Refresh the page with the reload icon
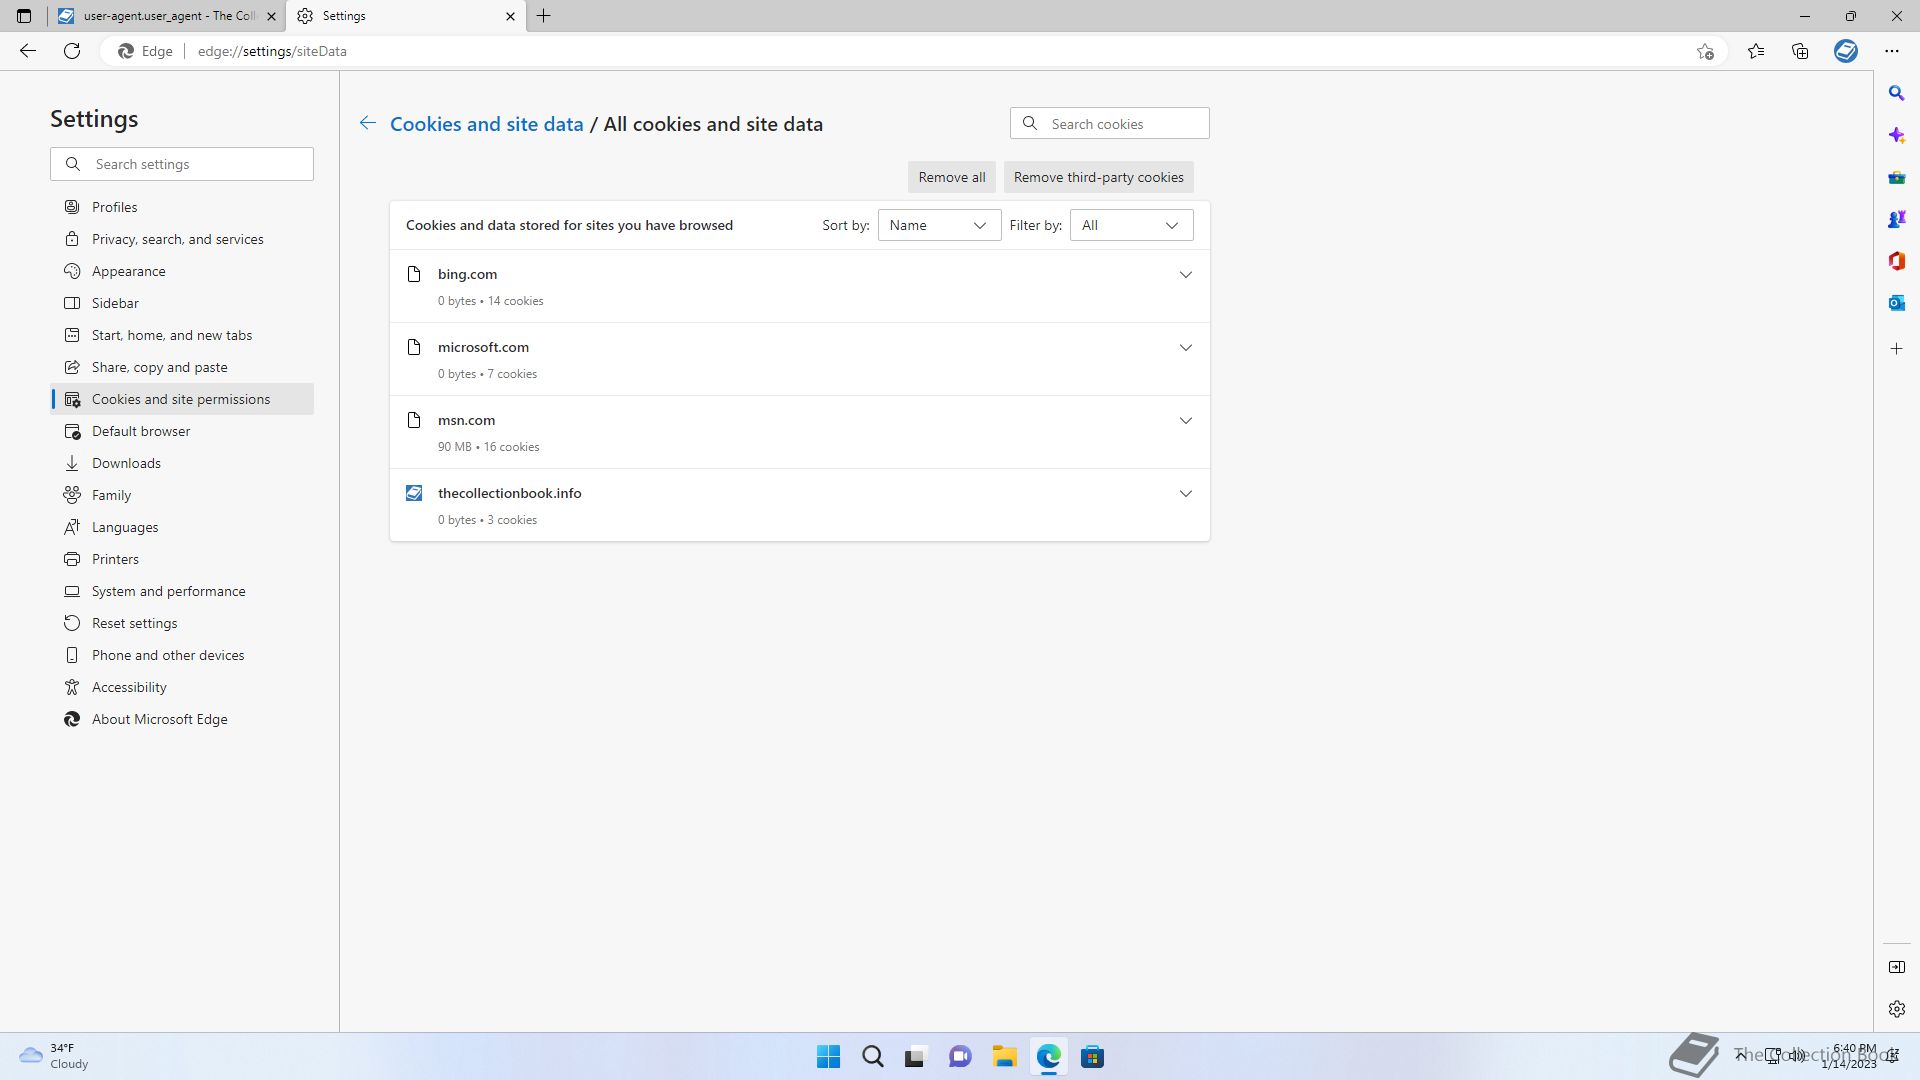1920x1080 pixels. (x=72, y=51)
